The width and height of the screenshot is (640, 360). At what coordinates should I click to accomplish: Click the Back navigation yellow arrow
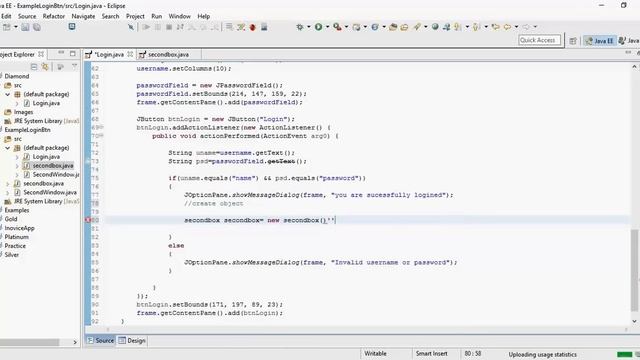[507, 27]
